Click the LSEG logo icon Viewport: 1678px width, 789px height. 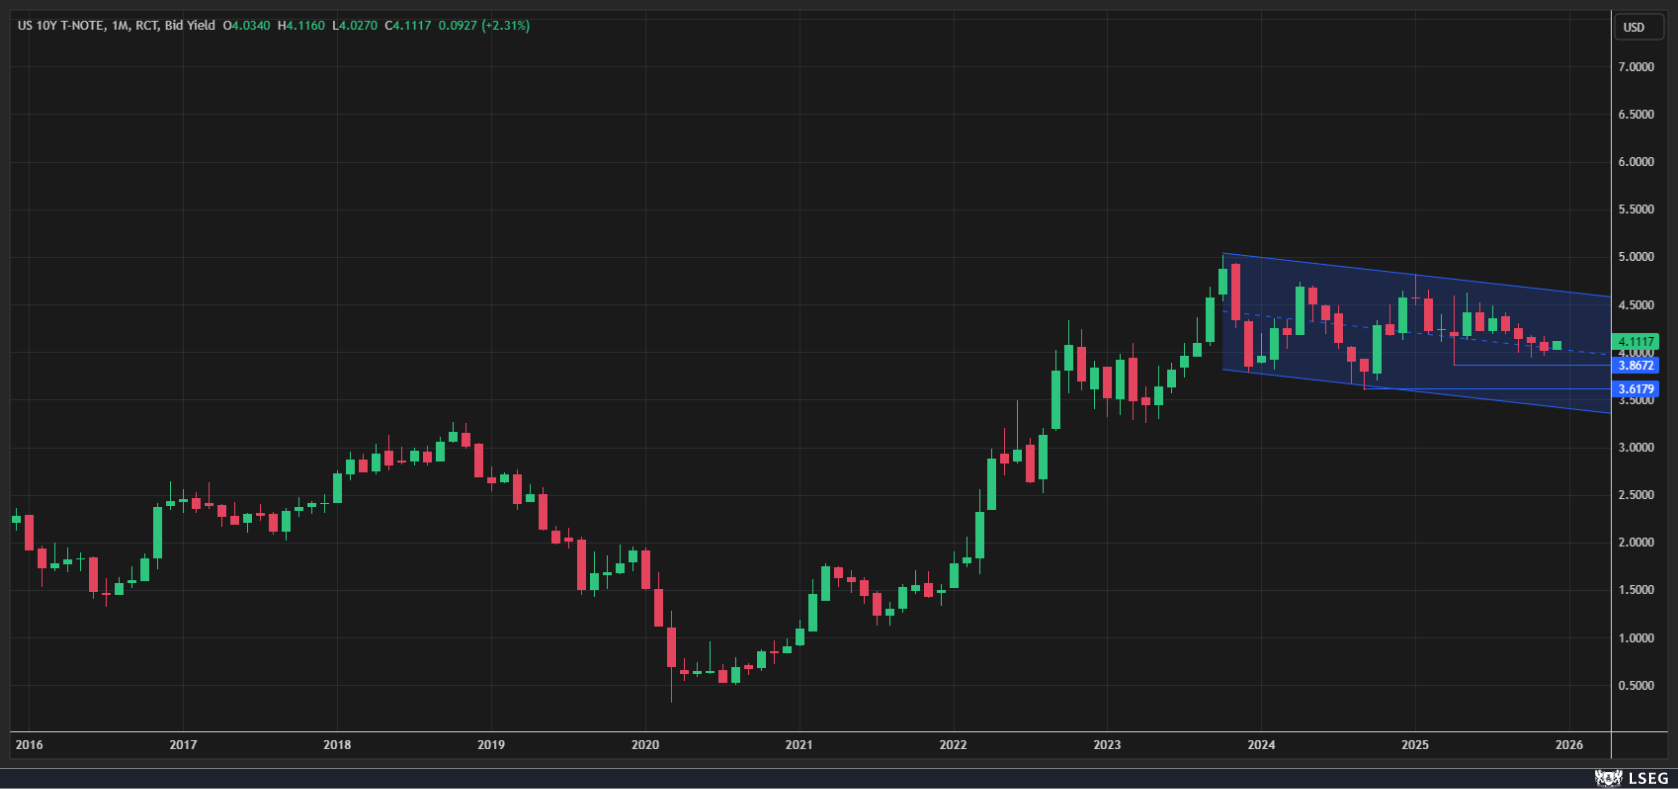[1608, 777]
